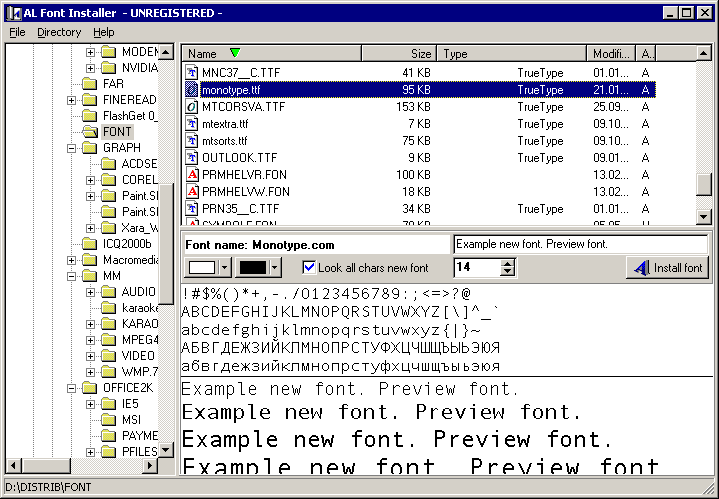Click the OFFICE2K folder icon
The image size is (719, 499).
point(89,388)
